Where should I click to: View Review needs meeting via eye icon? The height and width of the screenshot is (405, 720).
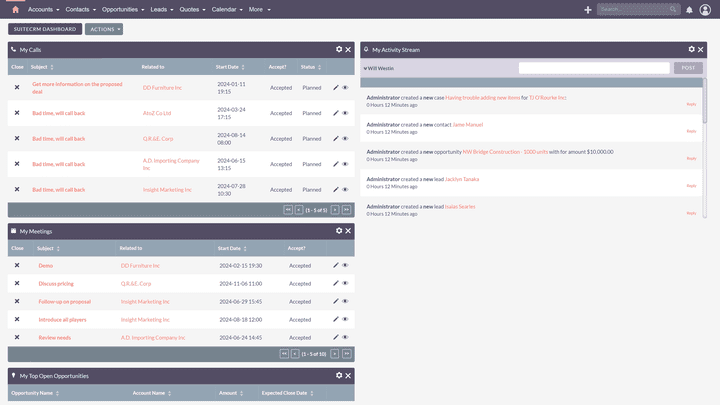coord(345,337)
